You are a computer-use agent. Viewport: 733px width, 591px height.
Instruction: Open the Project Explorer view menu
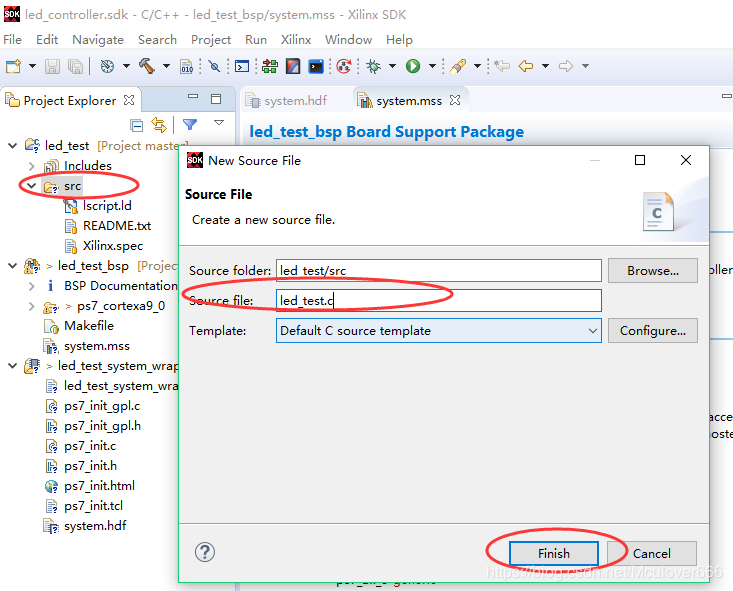pyautogui.click(x=219, y=123)
